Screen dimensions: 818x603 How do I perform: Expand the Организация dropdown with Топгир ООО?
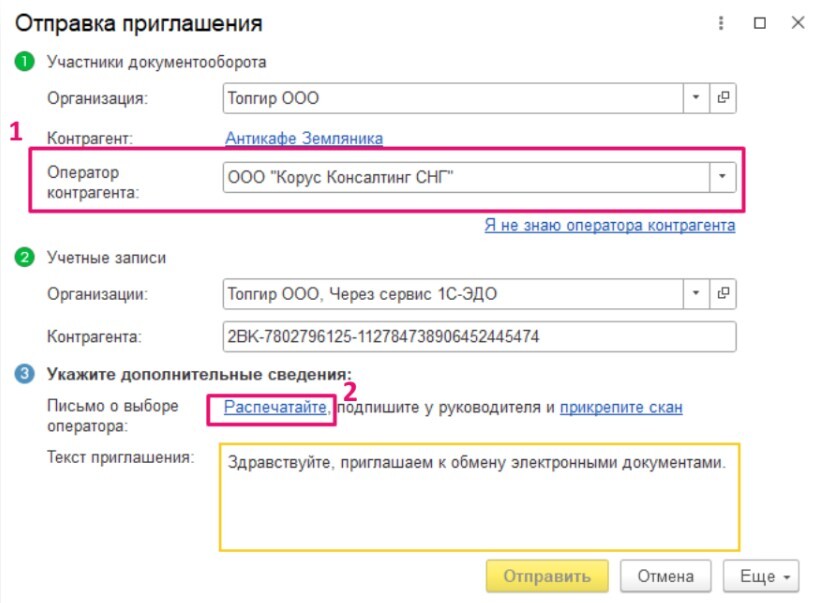tap(696, 98)
